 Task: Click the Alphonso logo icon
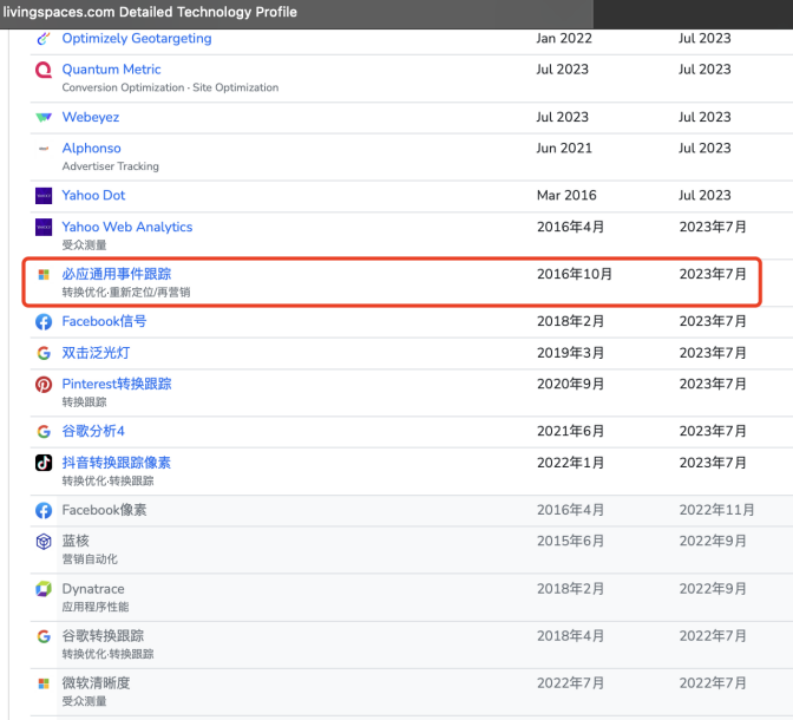43,149
